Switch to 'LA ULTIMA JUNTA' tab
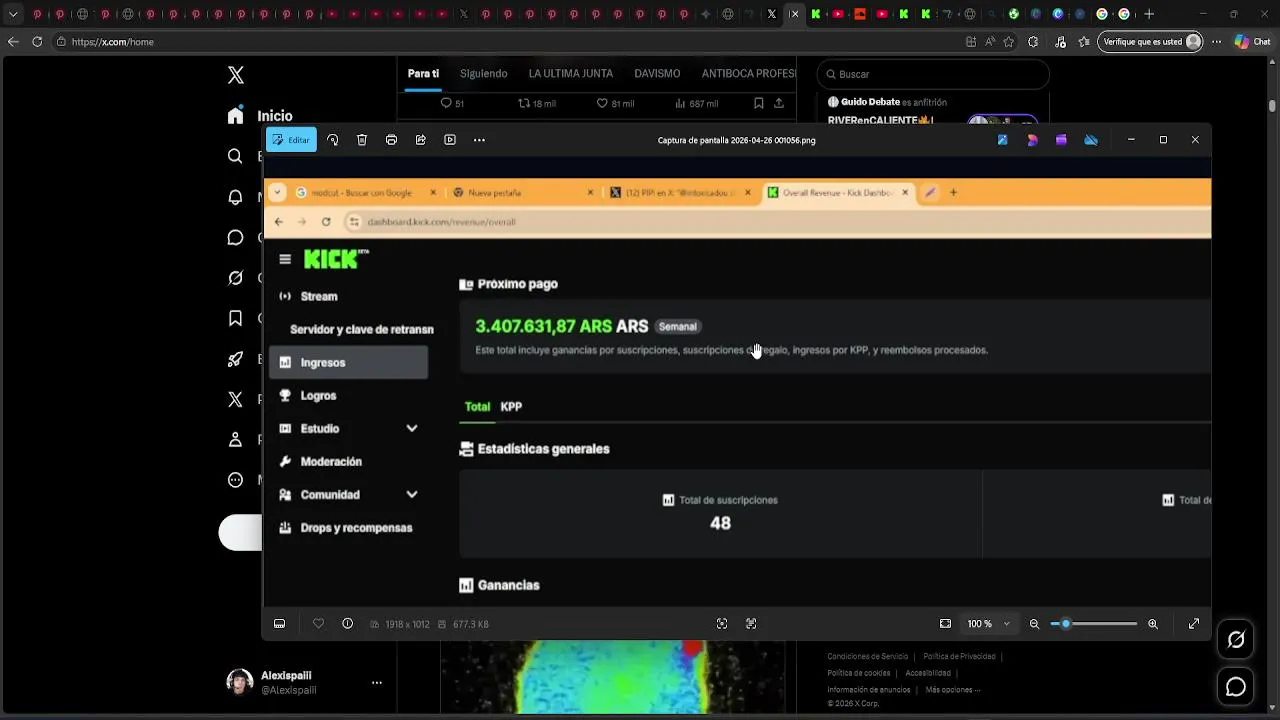Image resolution: width=1280 pixels, height=720 pixels. click(x=571, y=74)
